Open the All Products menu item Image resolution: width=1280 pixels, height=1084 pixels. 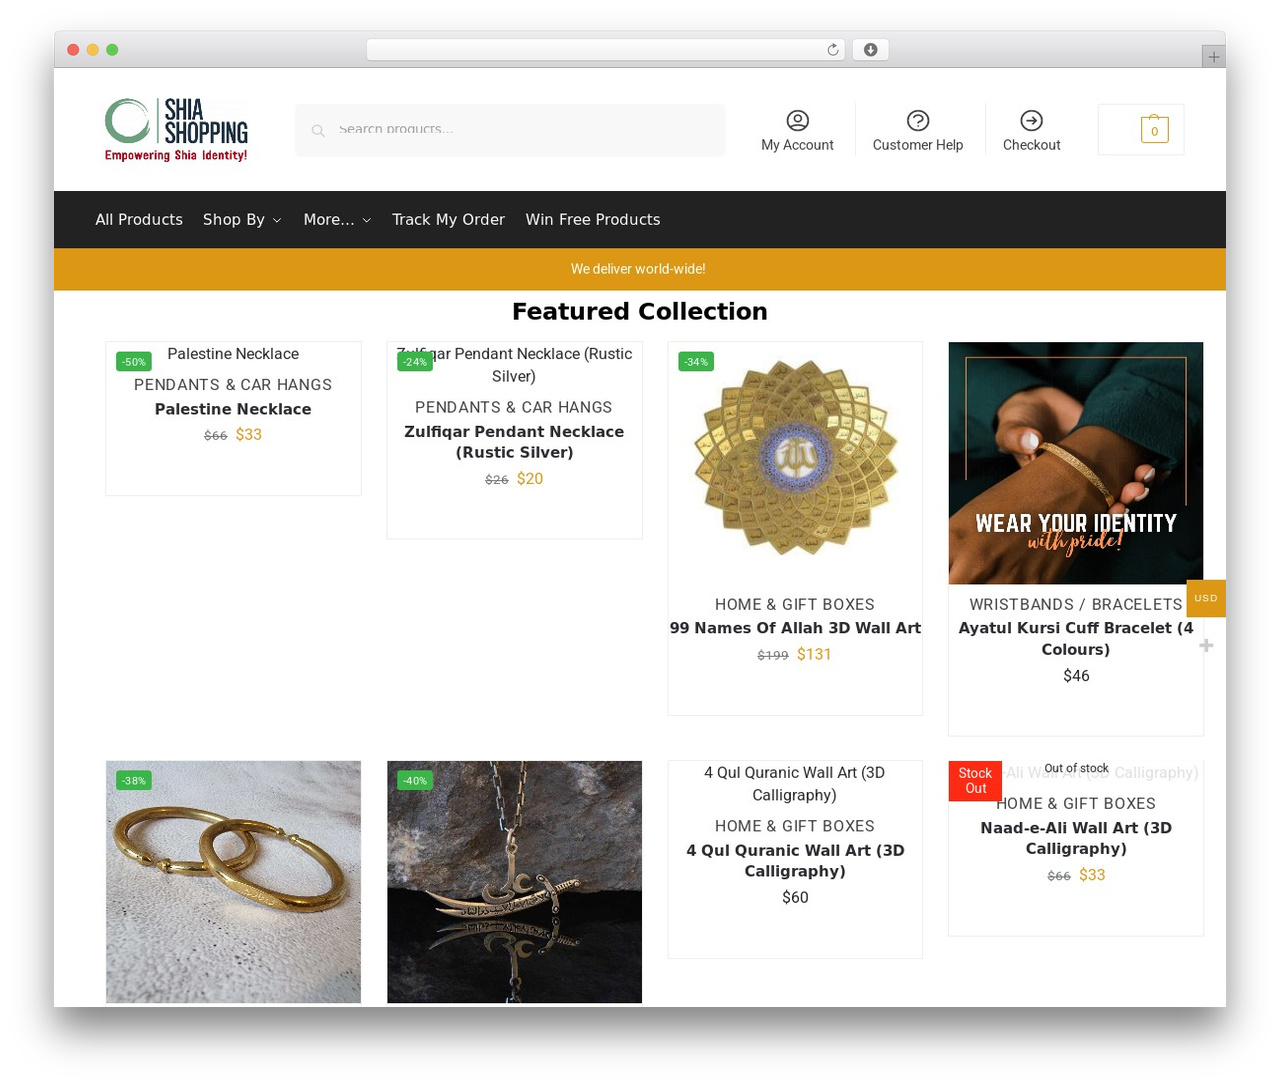(139, 220)
